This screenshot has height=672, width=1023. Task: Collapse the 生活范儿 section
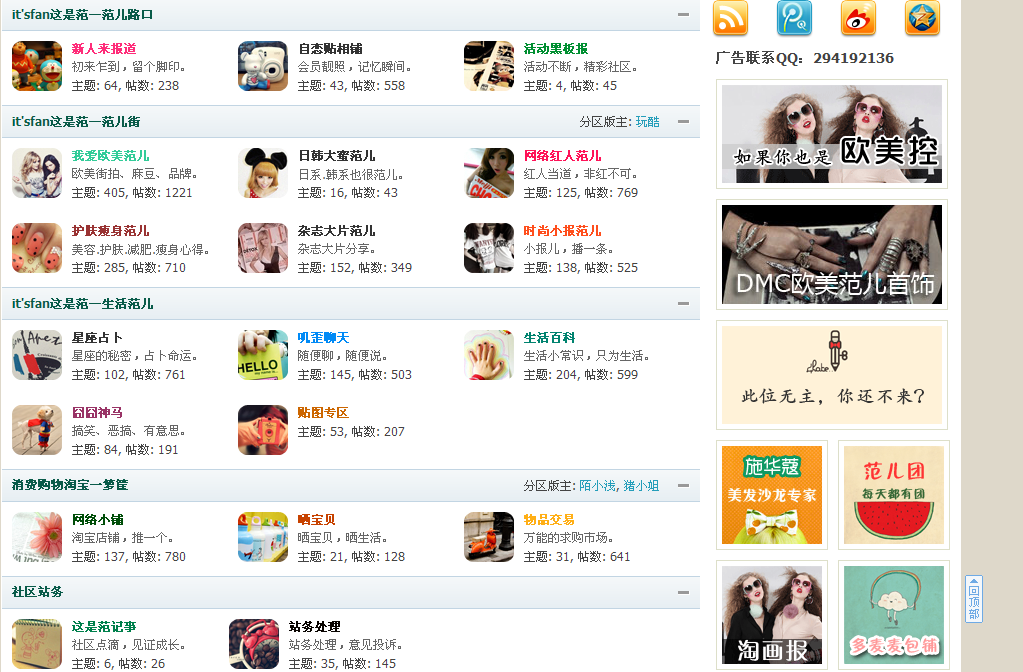pos(683,303)
